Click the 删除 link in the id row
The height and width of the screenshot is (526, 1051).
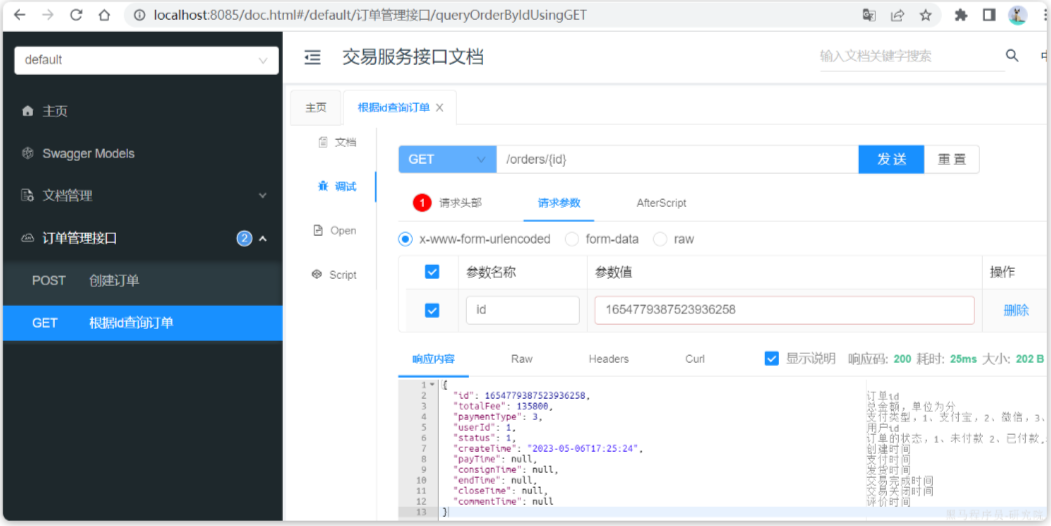1015,310
